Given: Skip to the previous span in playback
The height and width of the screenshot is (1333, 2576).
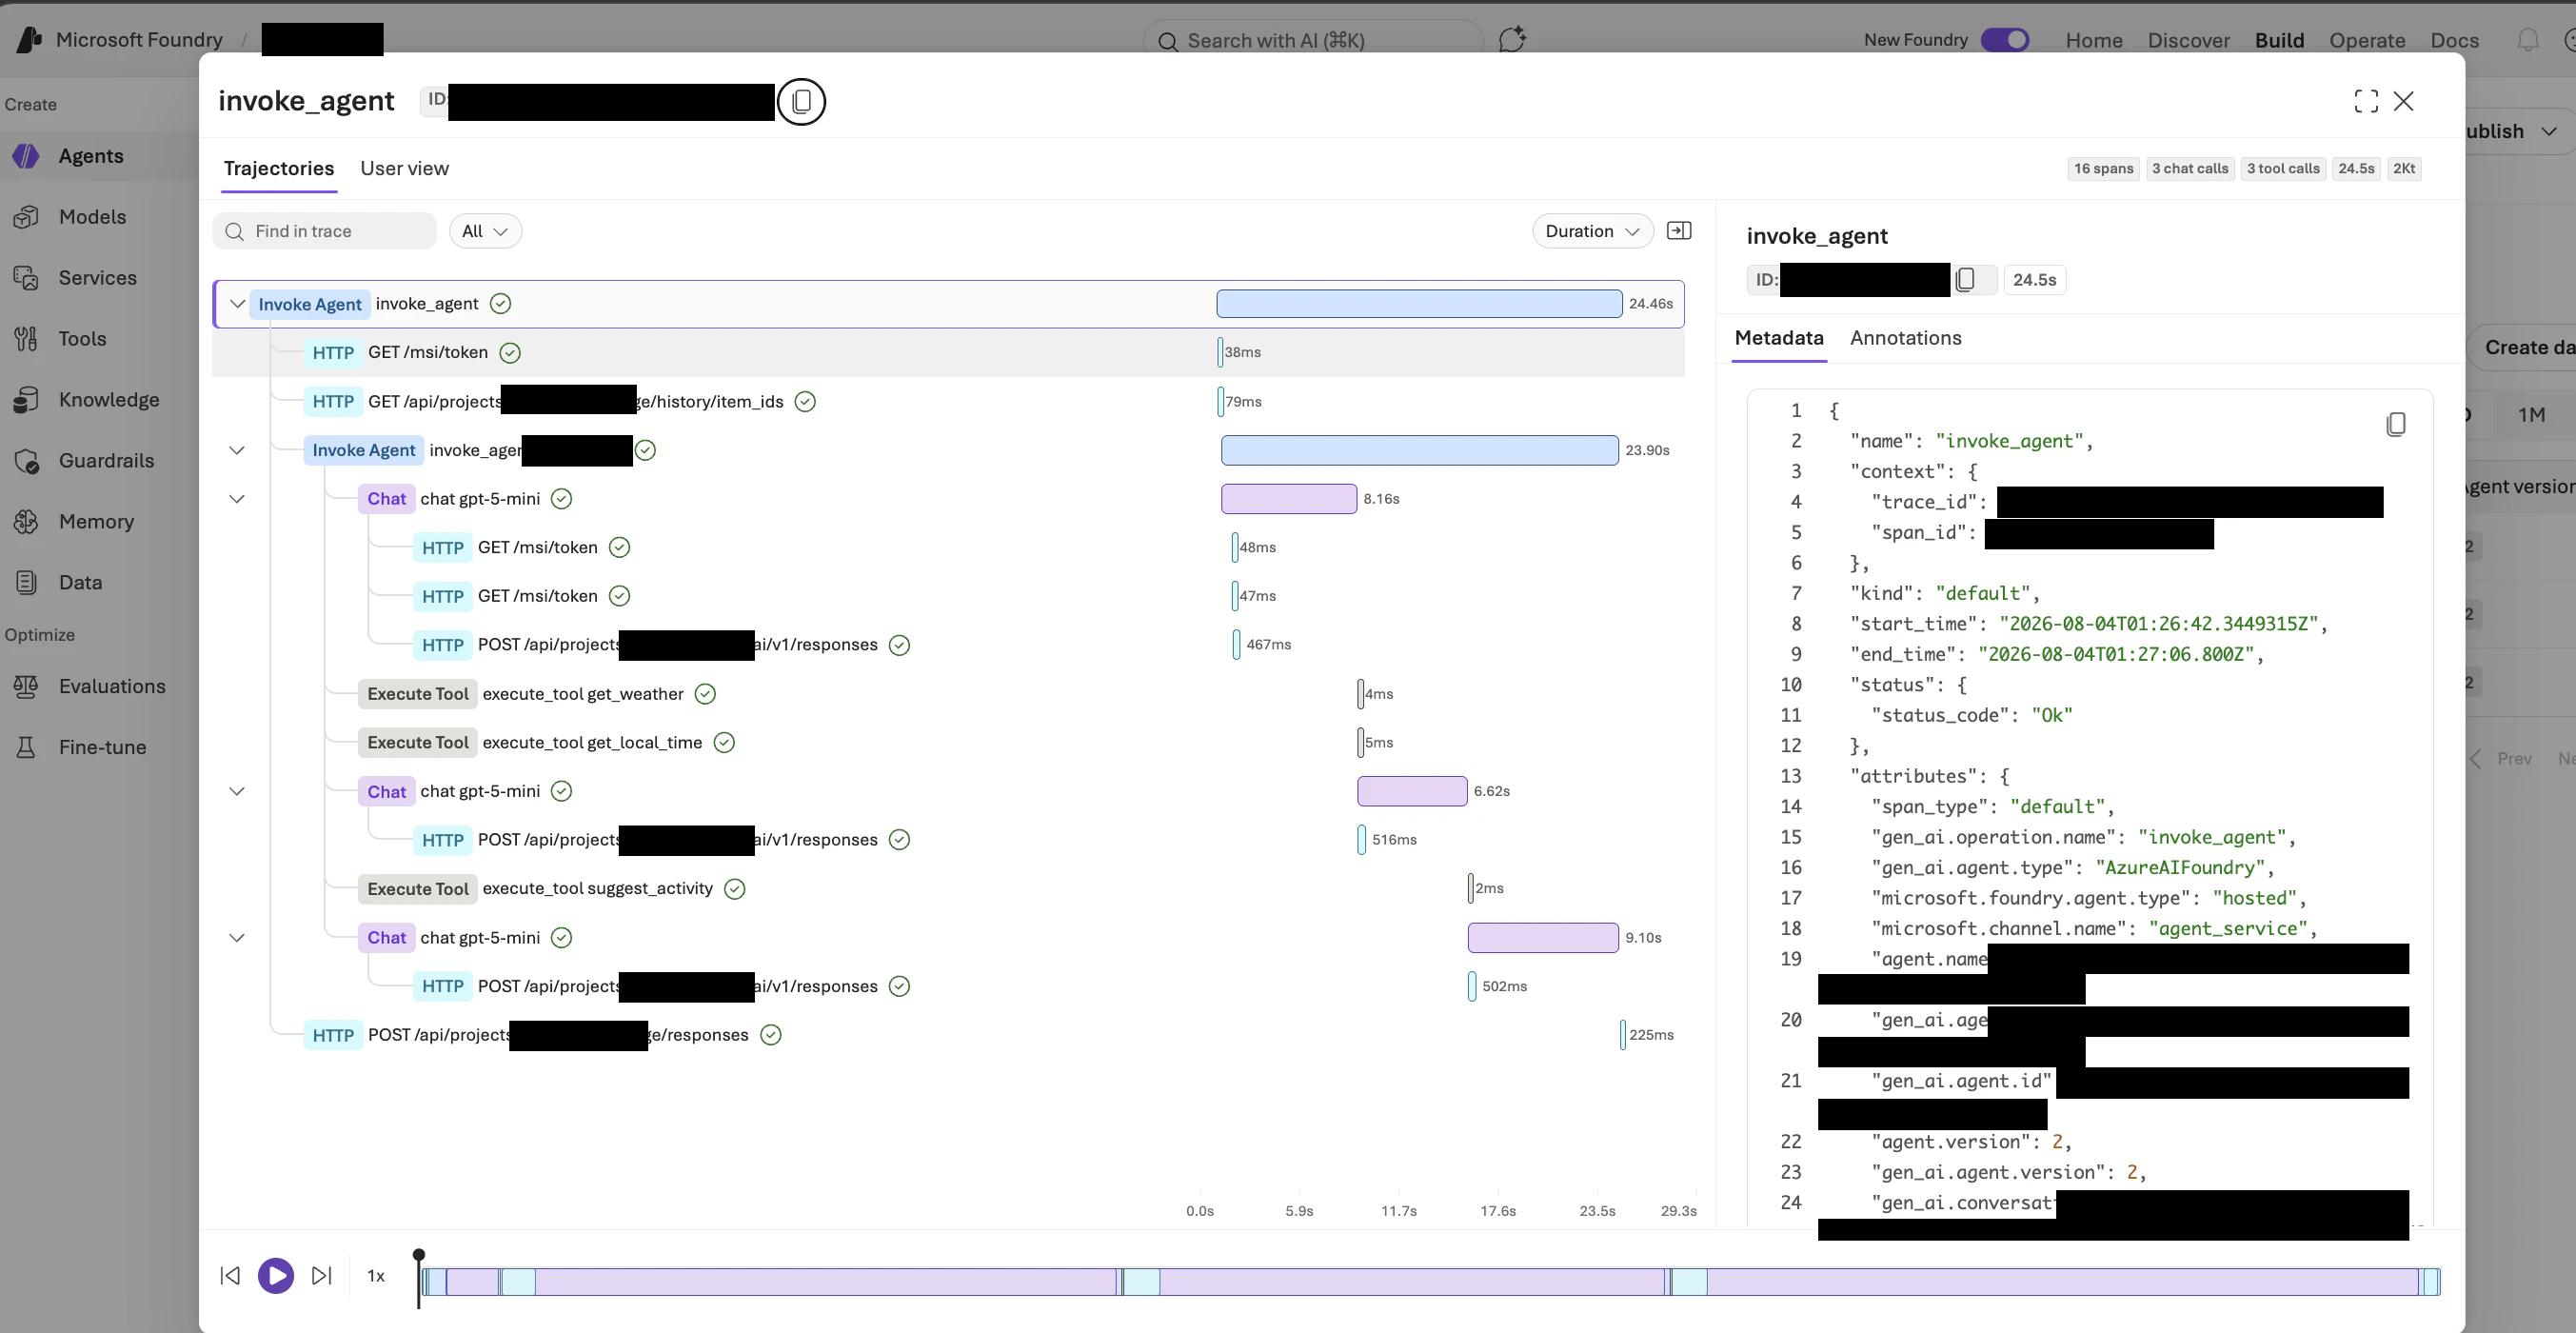Looking at the screenshot, I should tap(230, 1275).
